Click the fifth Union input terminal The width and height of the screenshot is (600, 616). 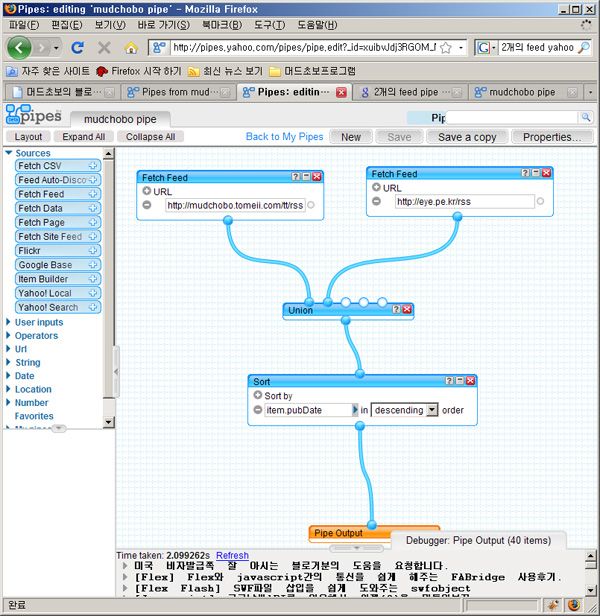(382, 302)
